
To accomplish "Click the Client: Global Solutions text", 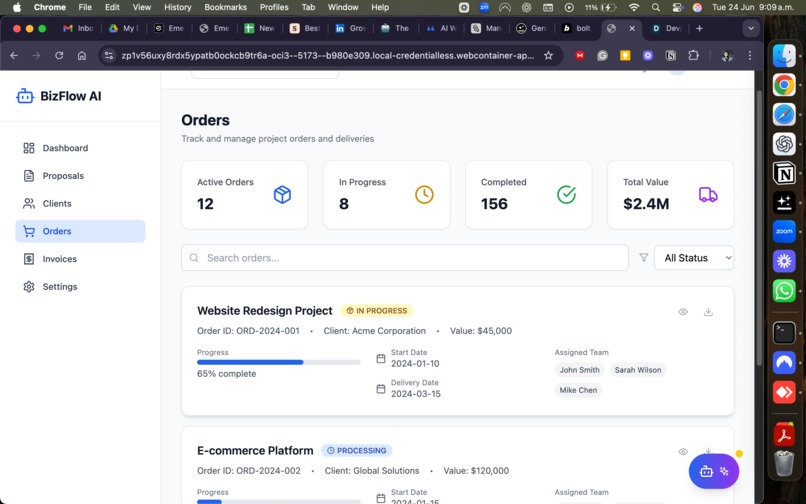I will pyautogui.click(x=372, y=471).
